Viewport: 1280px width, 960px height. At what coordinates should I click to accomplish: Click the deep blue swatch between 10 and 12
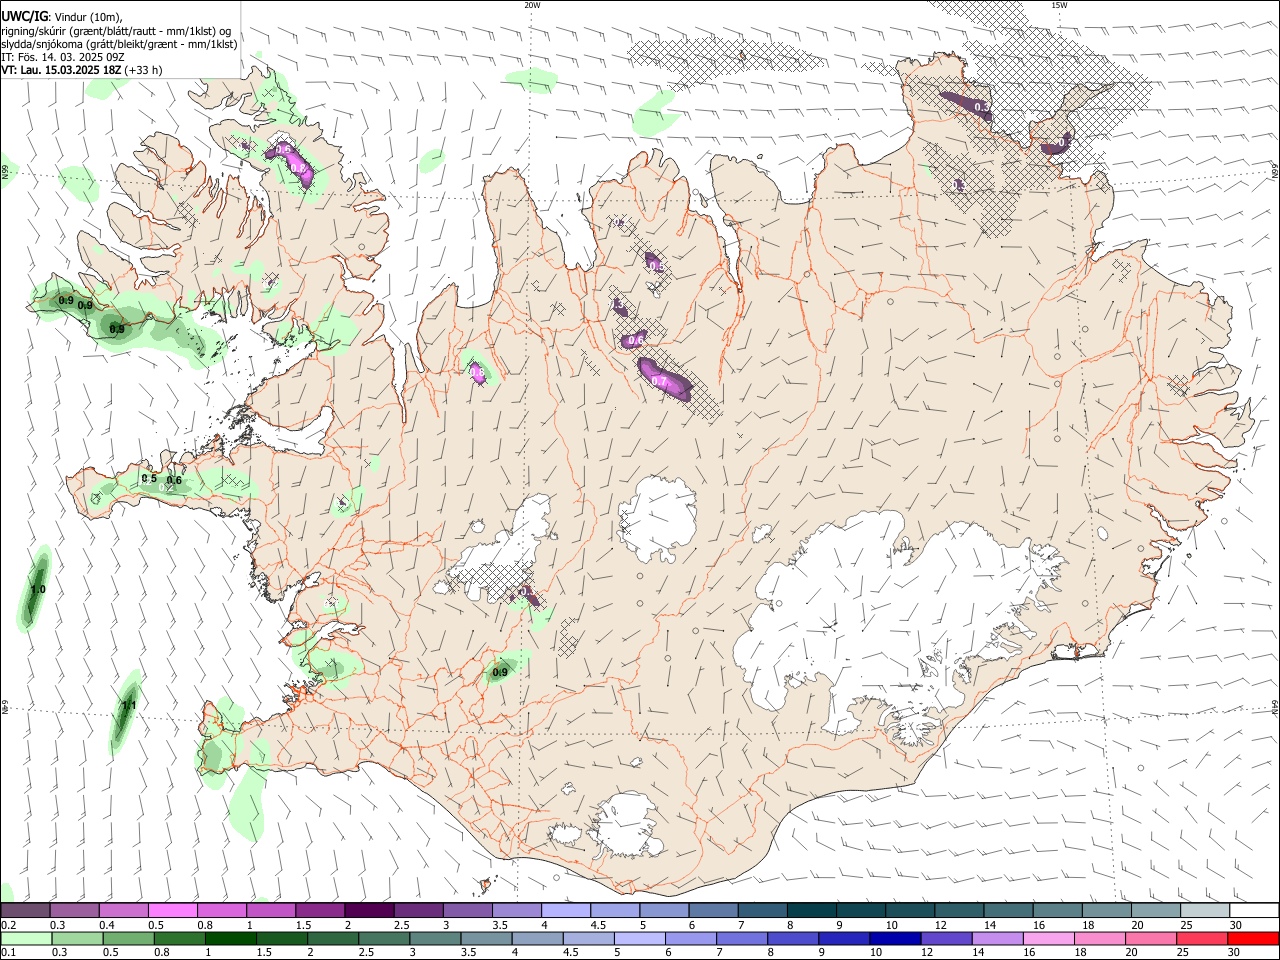(x=895, y=938)
